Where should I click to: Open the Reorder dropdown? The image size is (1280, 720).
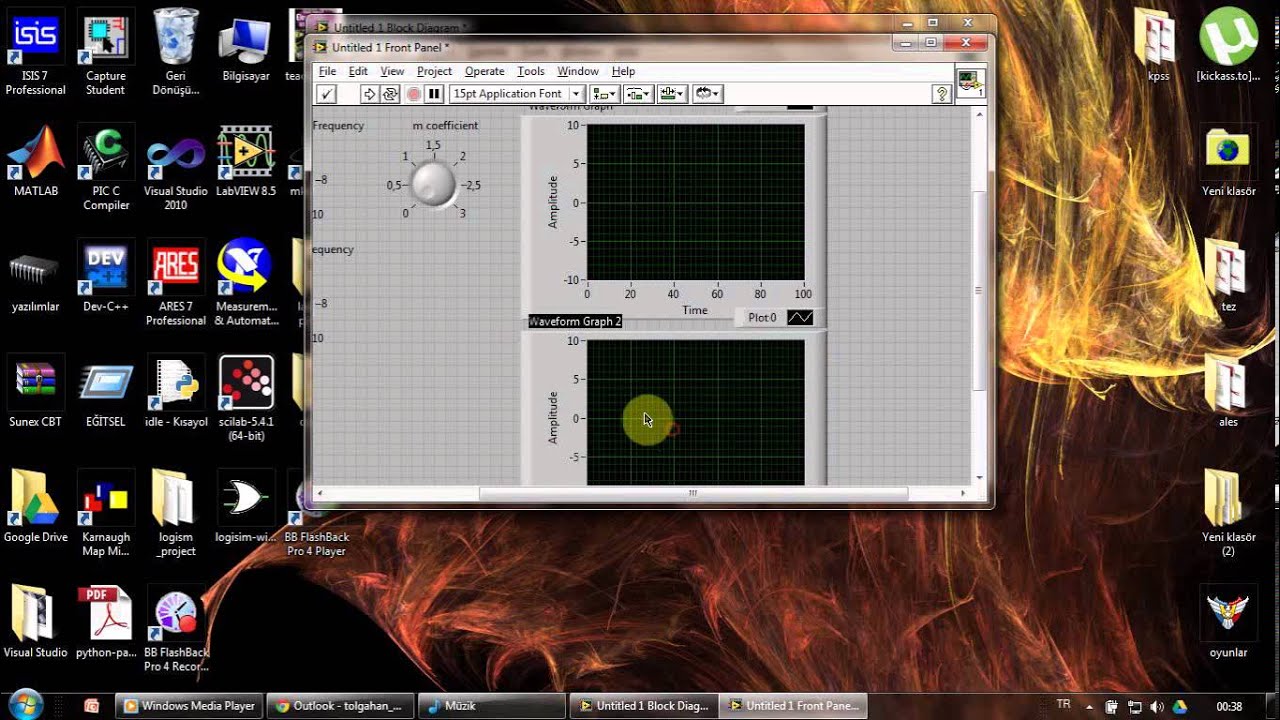(708, 94)
